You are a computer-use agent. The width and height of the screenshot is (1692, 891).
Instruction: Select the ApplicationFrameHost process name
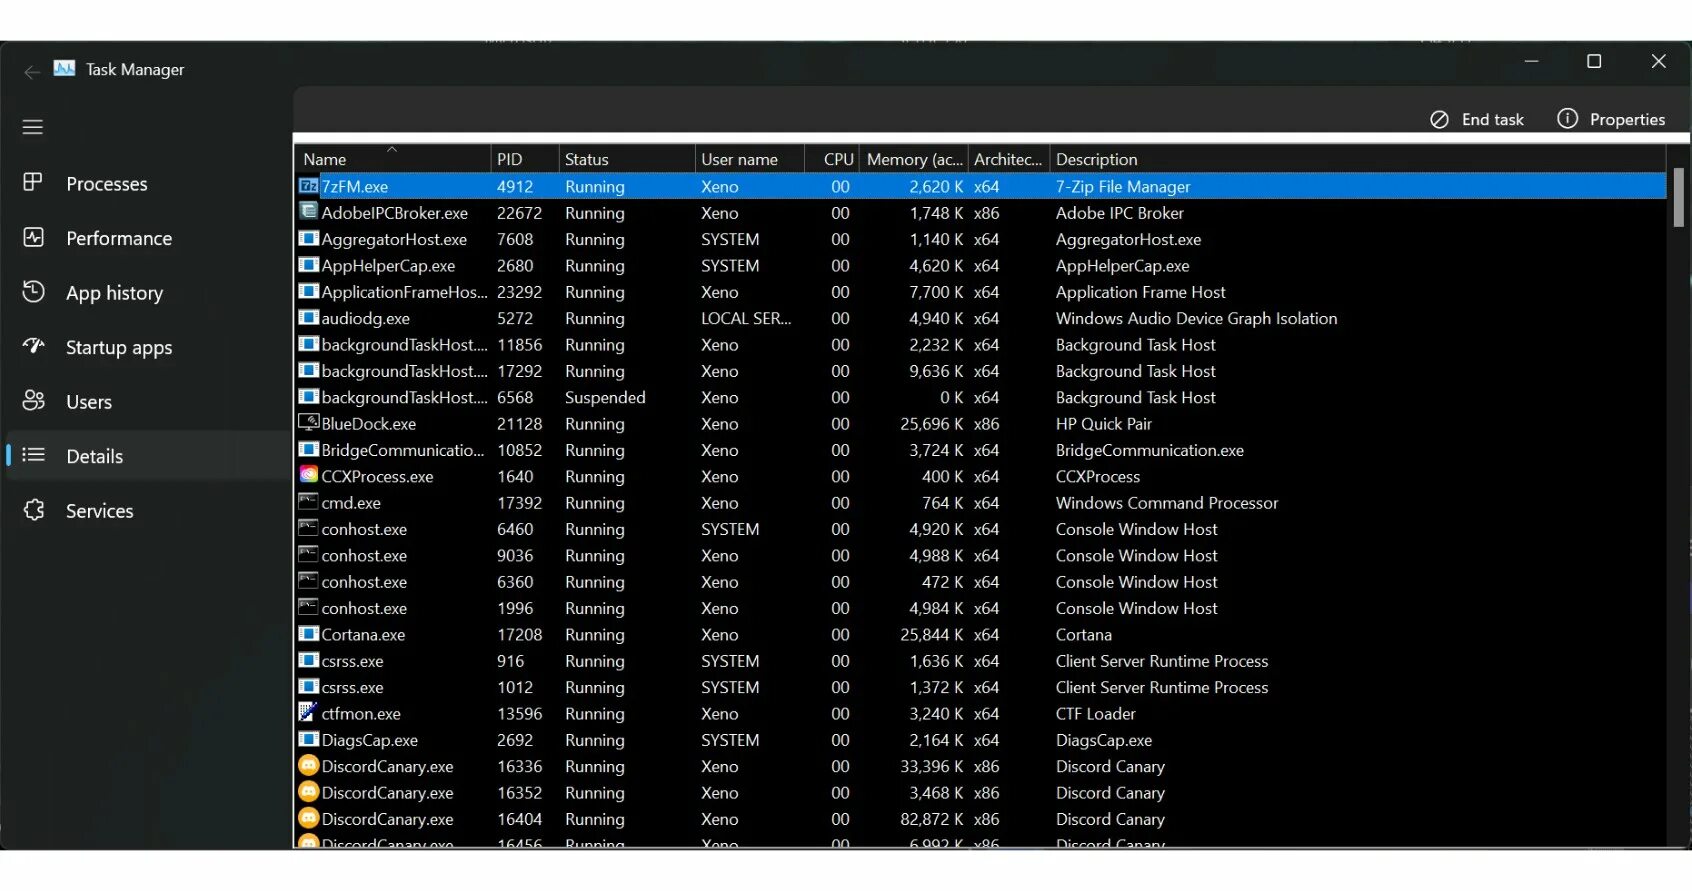point(405,292)
